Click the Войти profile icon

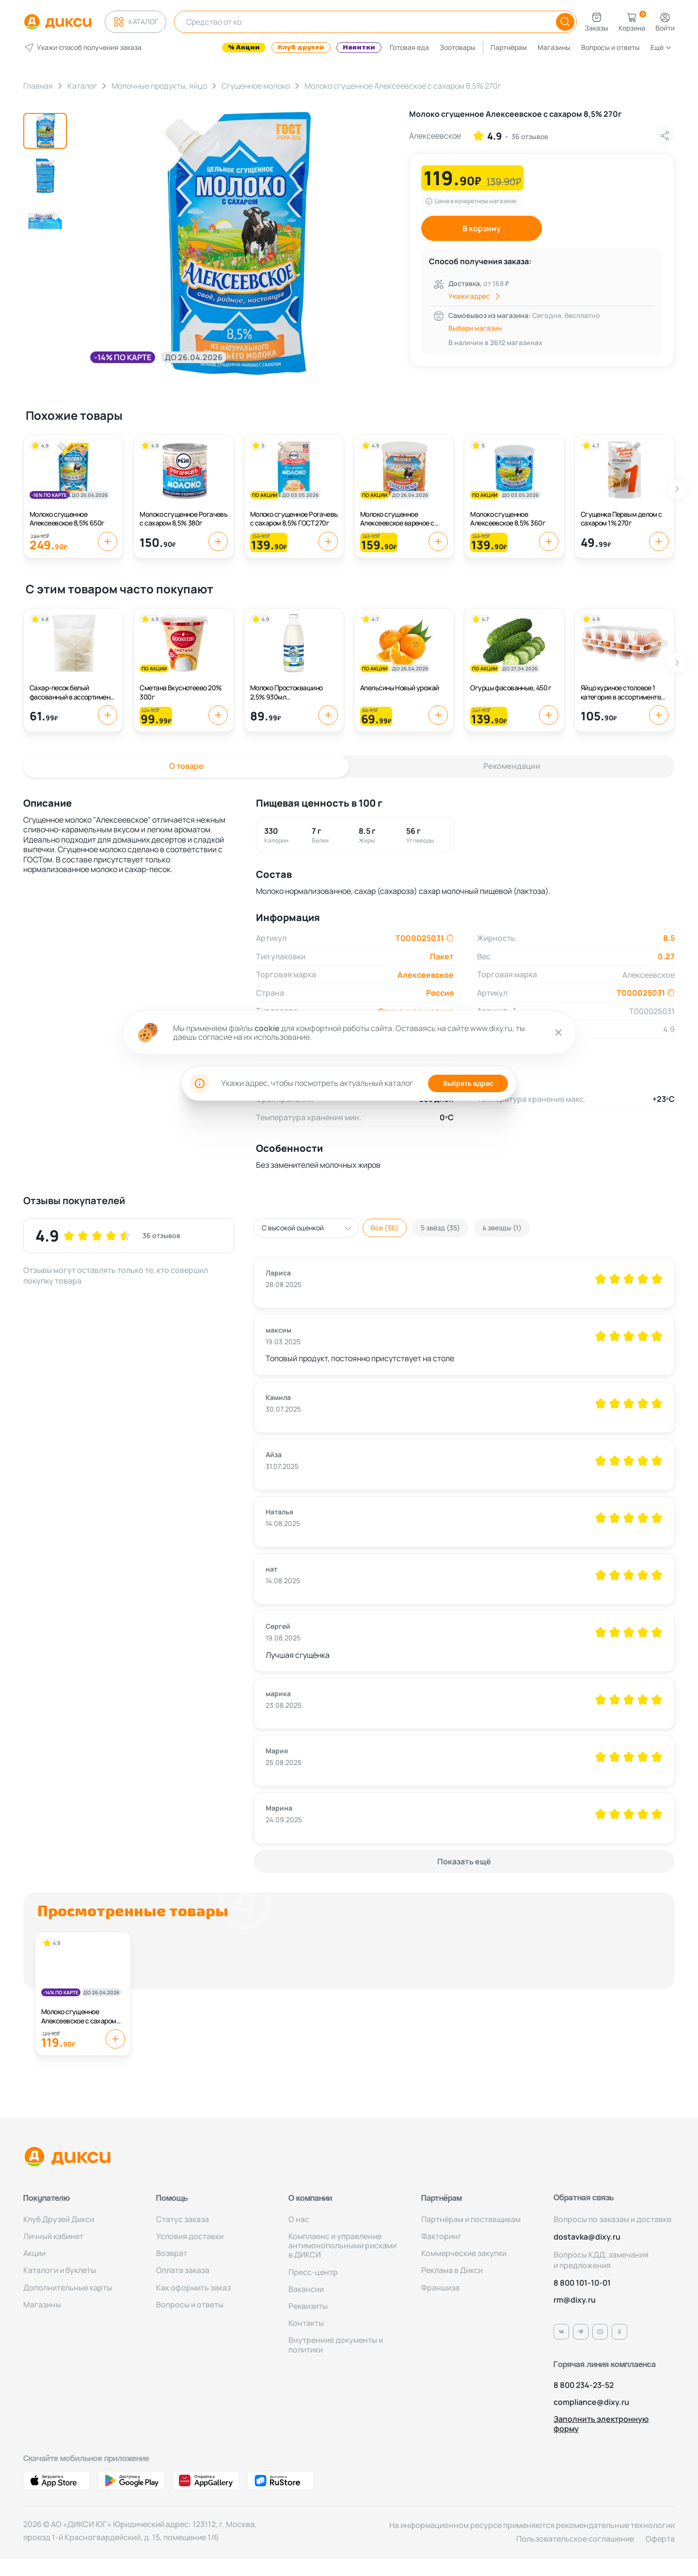coord(664,21)
